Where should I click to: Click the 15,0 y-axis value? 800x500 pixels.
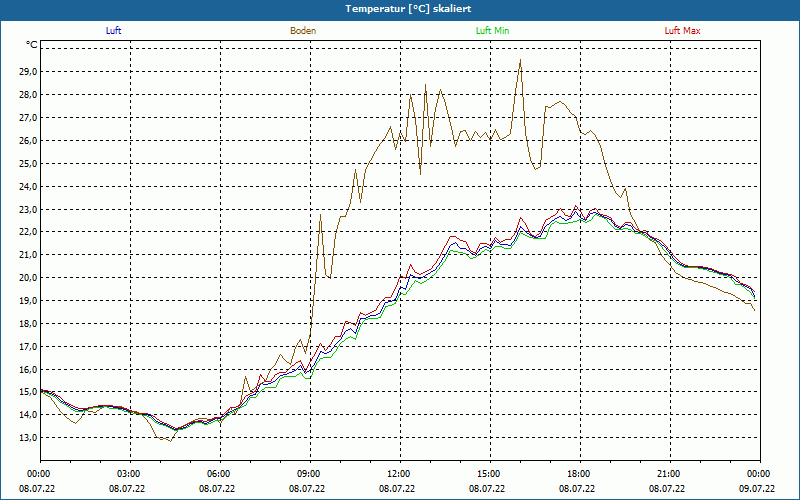coord(28,392)
